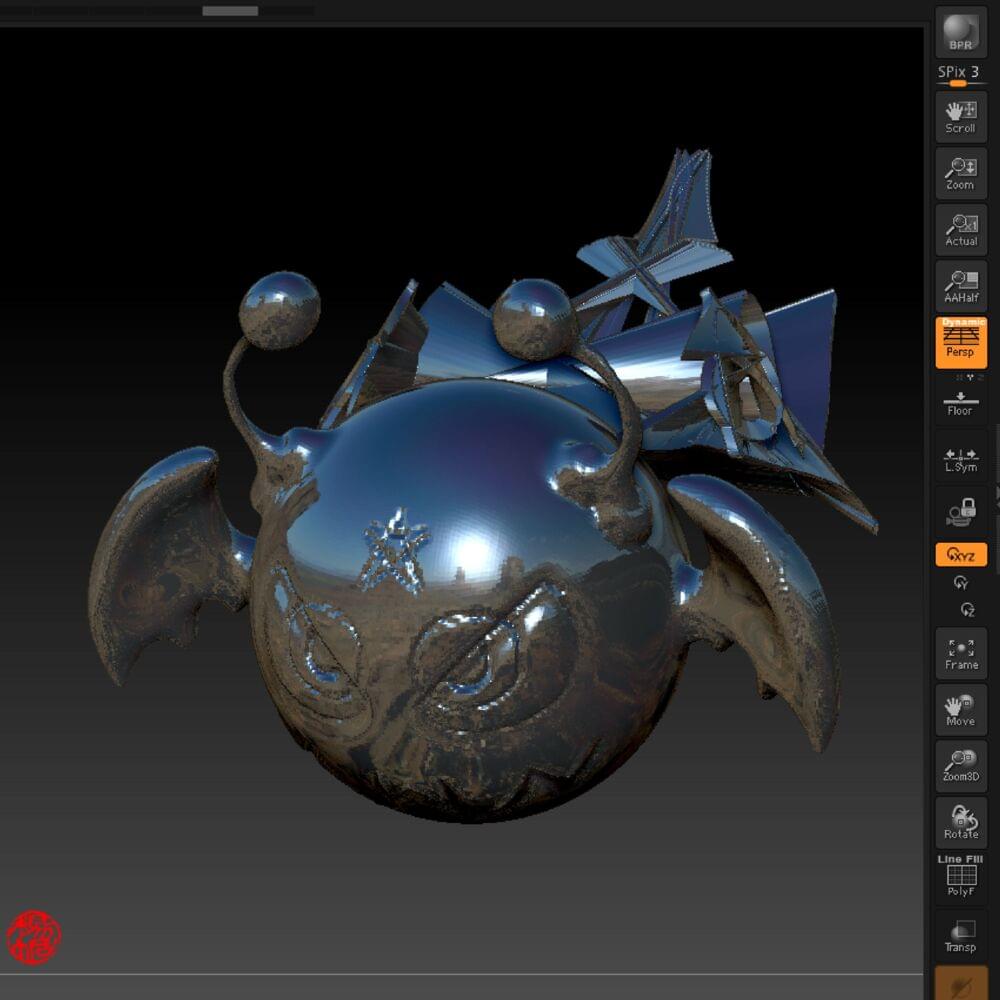Toggle Dynamic Persp perspective mode
Viewport: 1000px width, 1000px height.
tap(960, 342)
